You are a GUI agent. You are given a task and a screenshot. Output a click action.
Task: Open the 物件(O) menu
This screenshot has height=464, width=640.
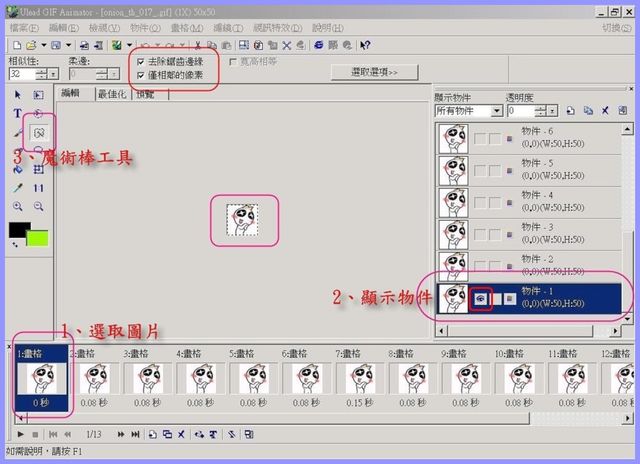(x=145, y=28)
